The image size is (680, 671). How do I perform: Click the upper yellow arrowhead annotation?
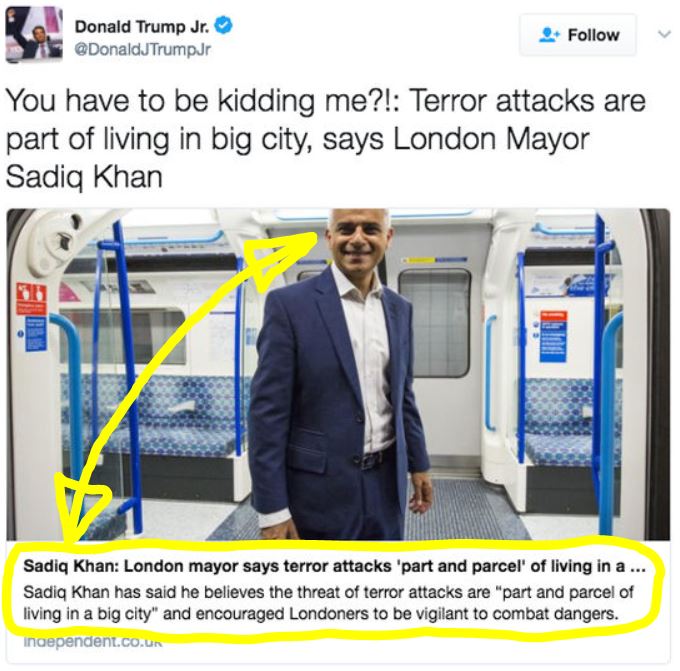278,260
